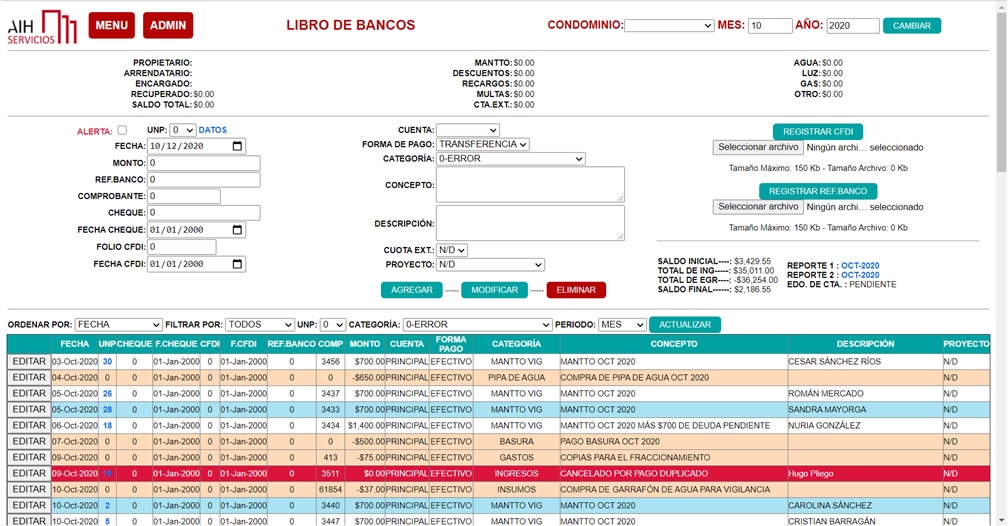
Task: Open the PERIODO dropdown showing MES
Action: pyautogui.click(x=622, y=325)
